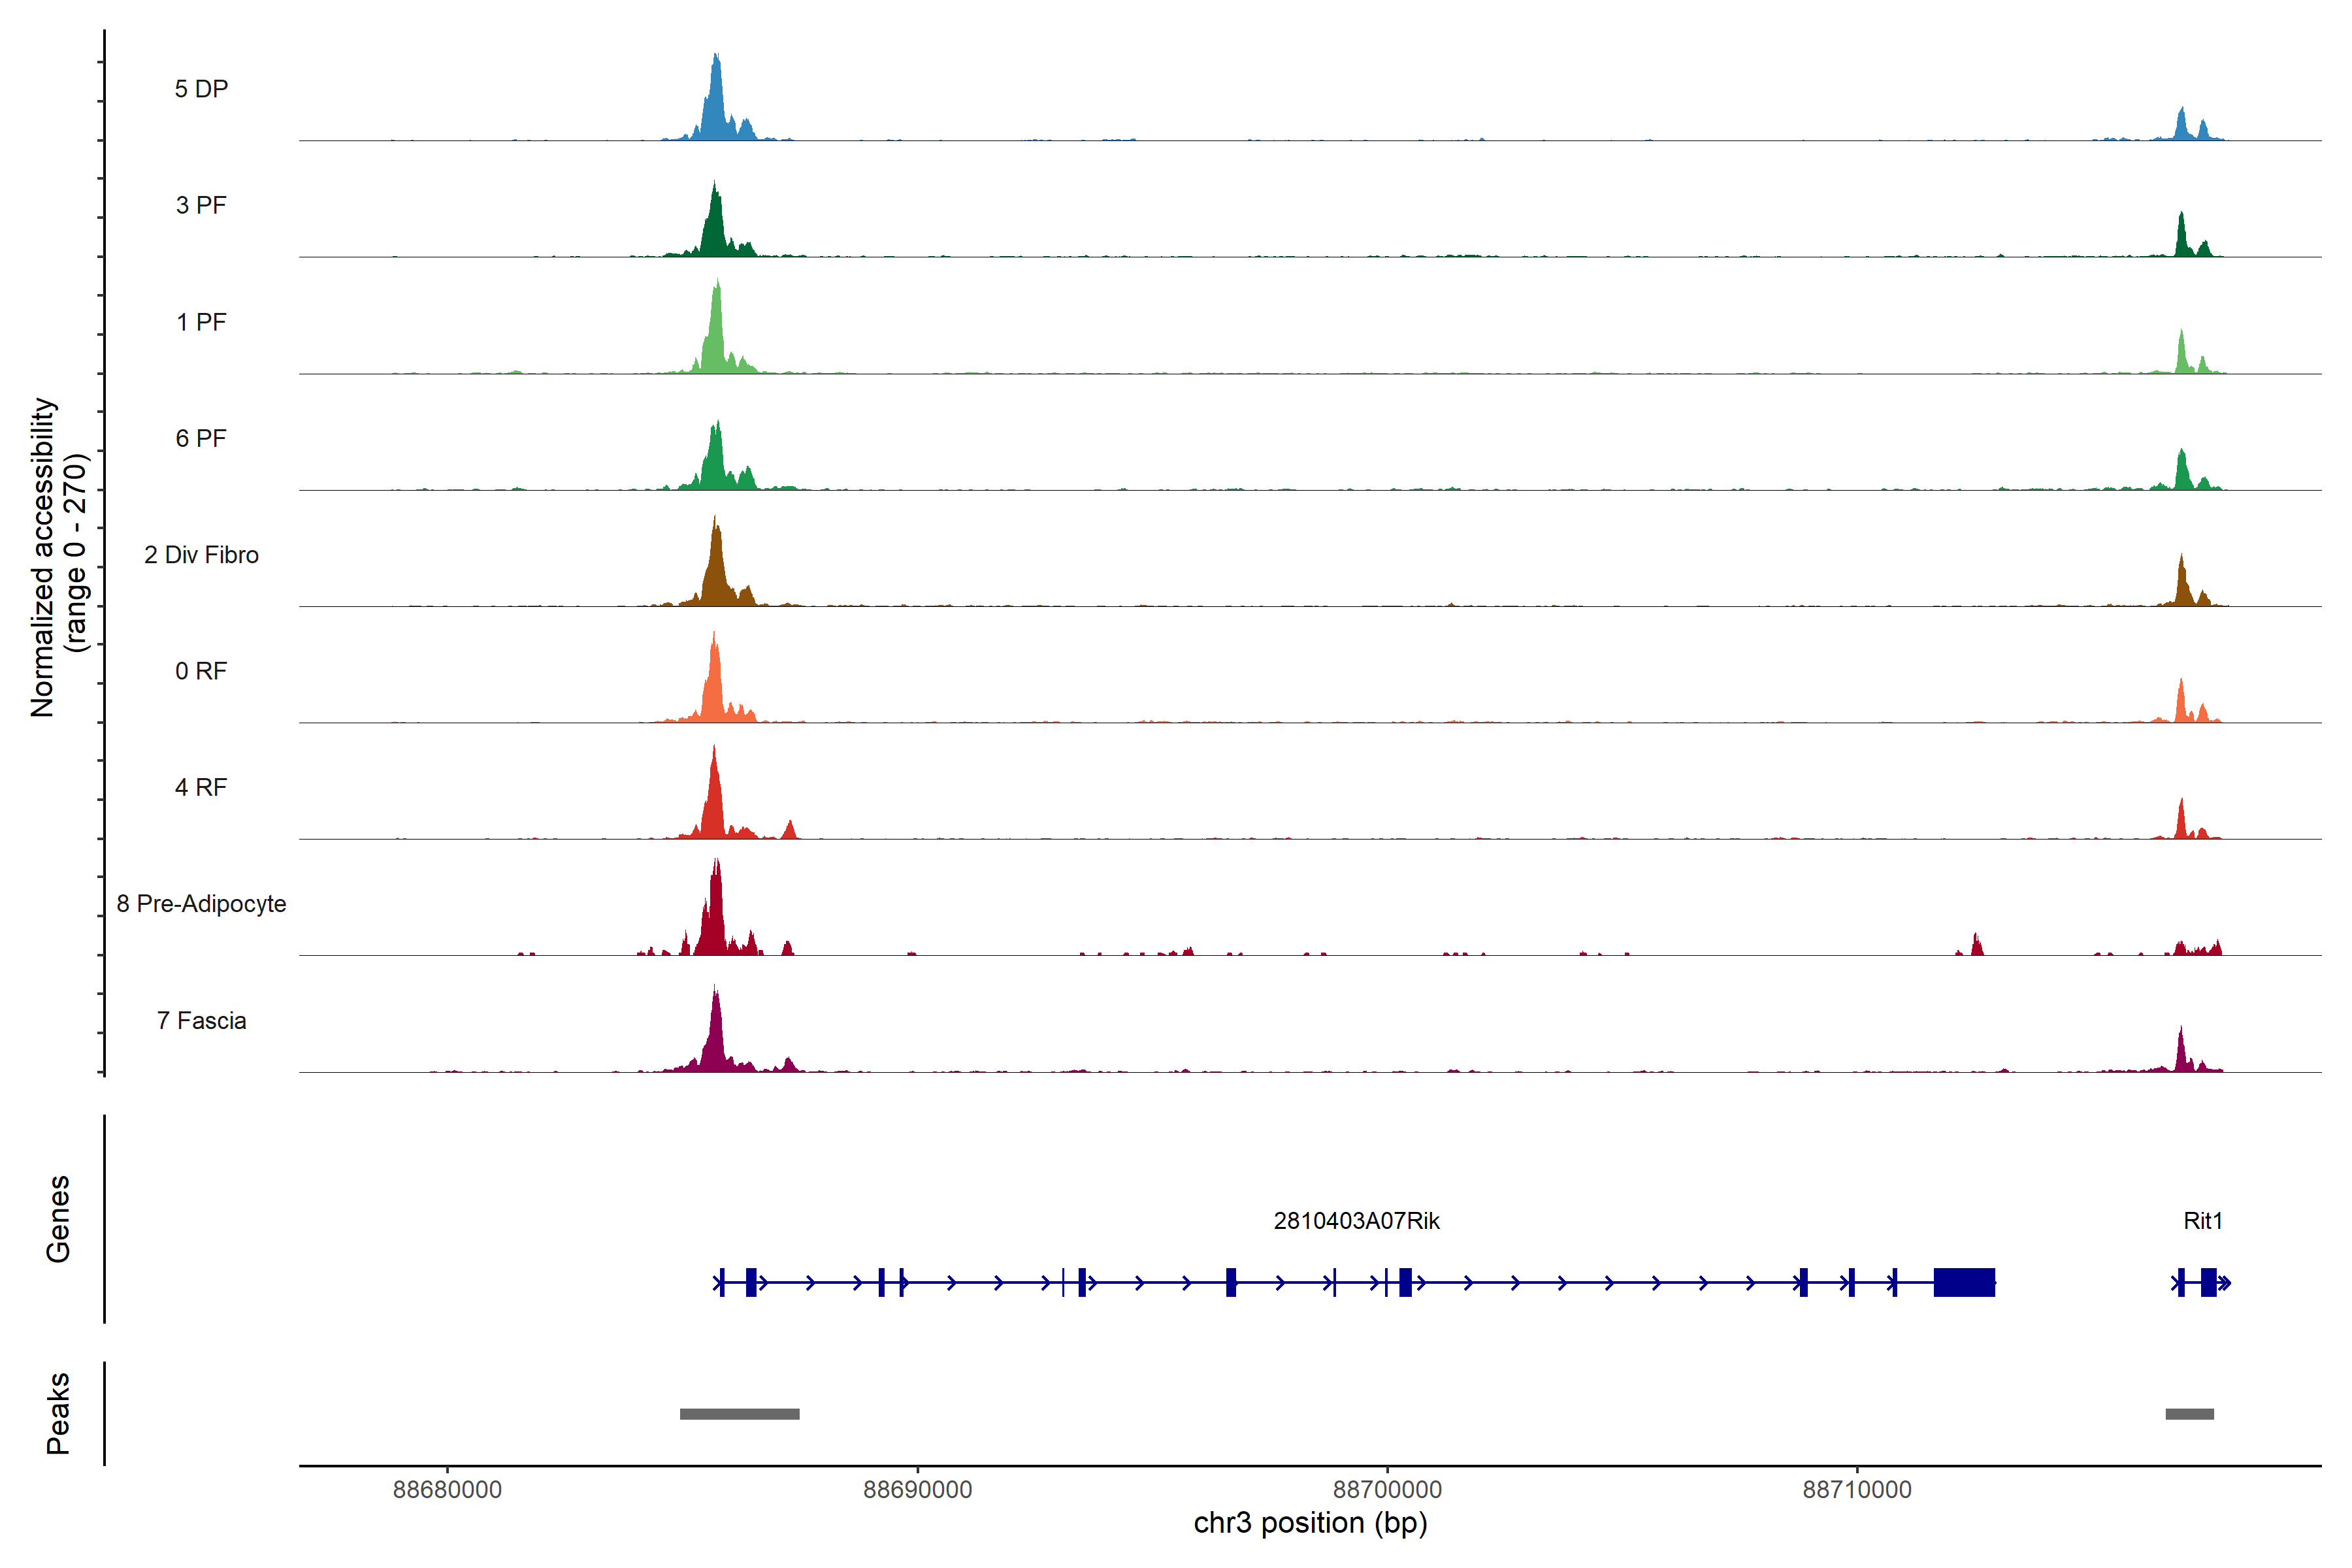Screen dimensions: 2352x1568
Task: Click the small right gray peak bar
Action: click(2189, 1414)
